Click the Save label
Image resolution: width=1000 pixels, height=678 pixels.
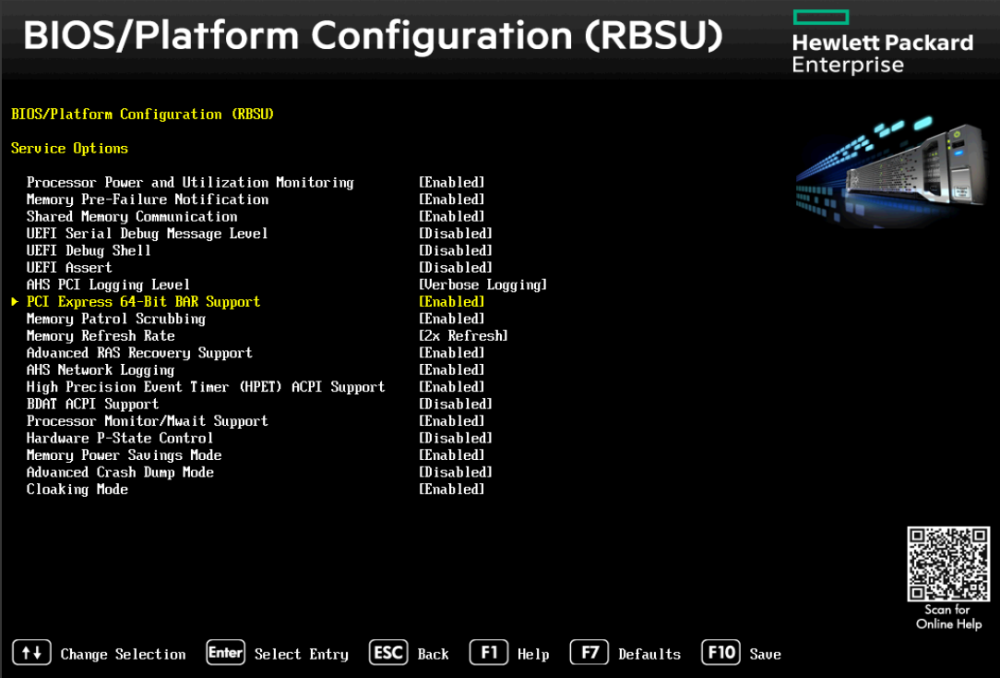click(x=765, y=654)
